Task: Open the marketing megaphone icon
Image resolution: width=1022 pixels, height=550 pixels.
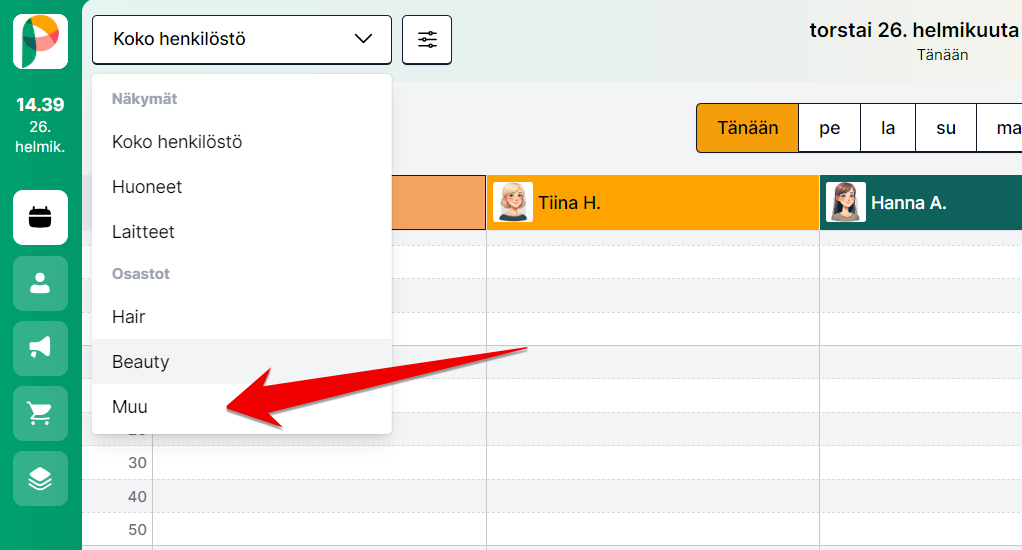Action: pyautogui.click(x=40, y=348)
